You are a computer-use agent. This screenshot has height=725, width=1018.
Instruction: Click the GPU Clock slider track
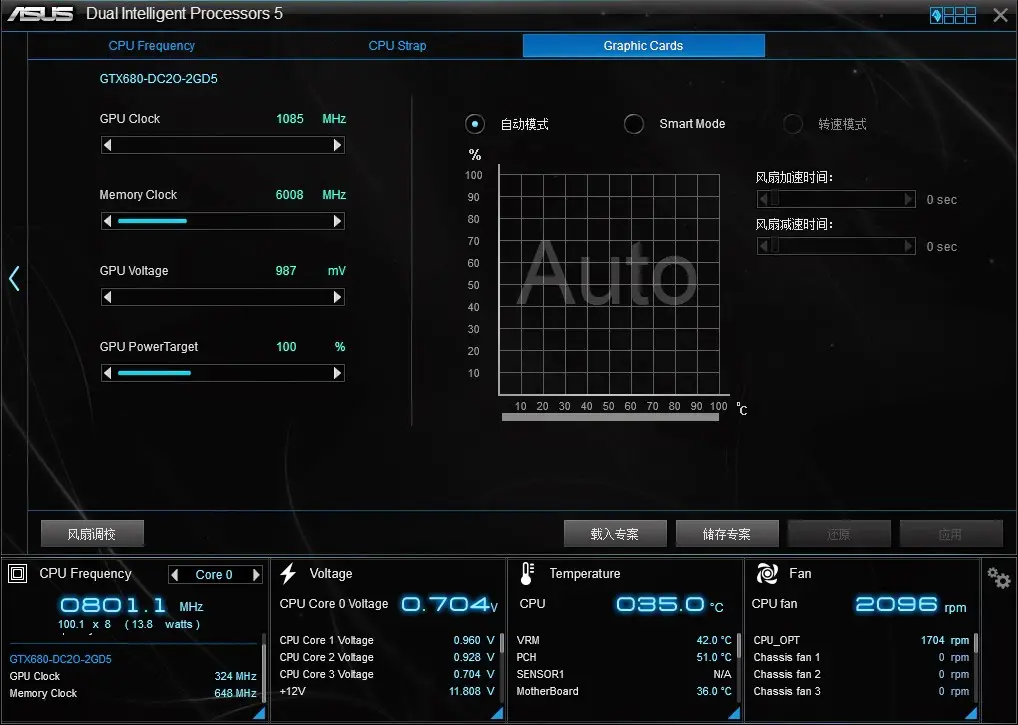click(223, 145)
